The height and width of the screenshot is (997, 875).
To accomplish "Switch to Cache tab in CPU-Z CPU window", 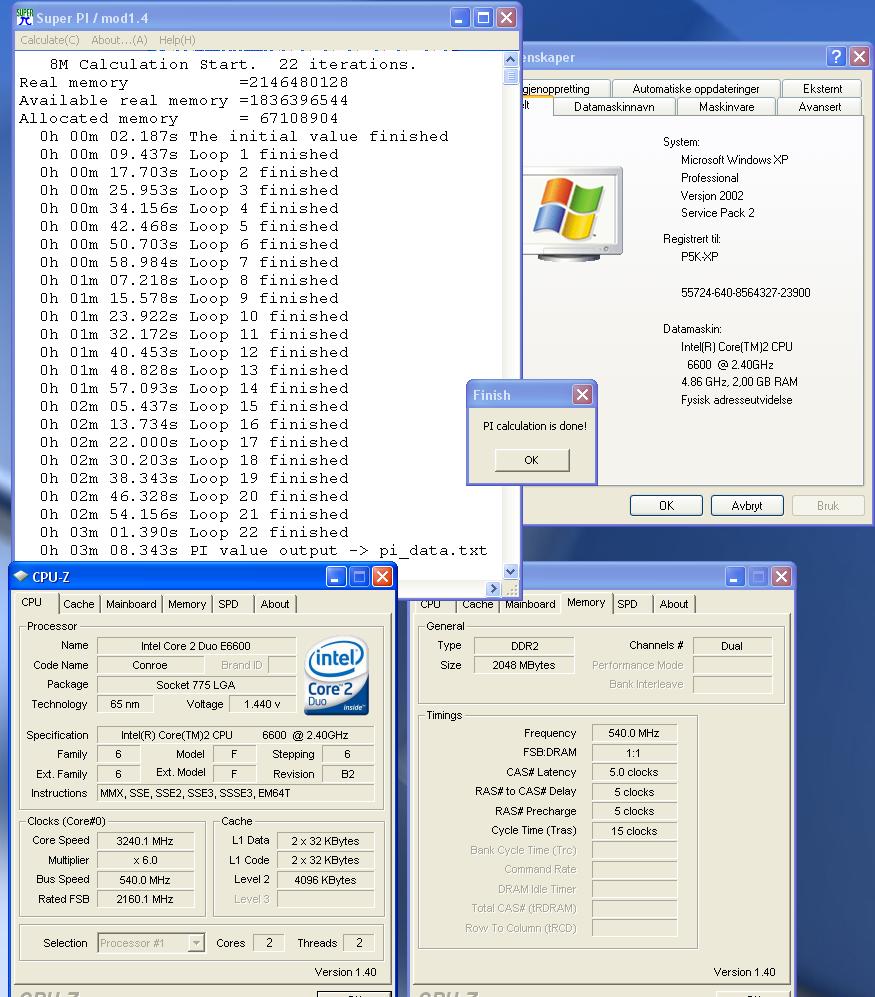I will pyautogui.click(x=78, y=604).
